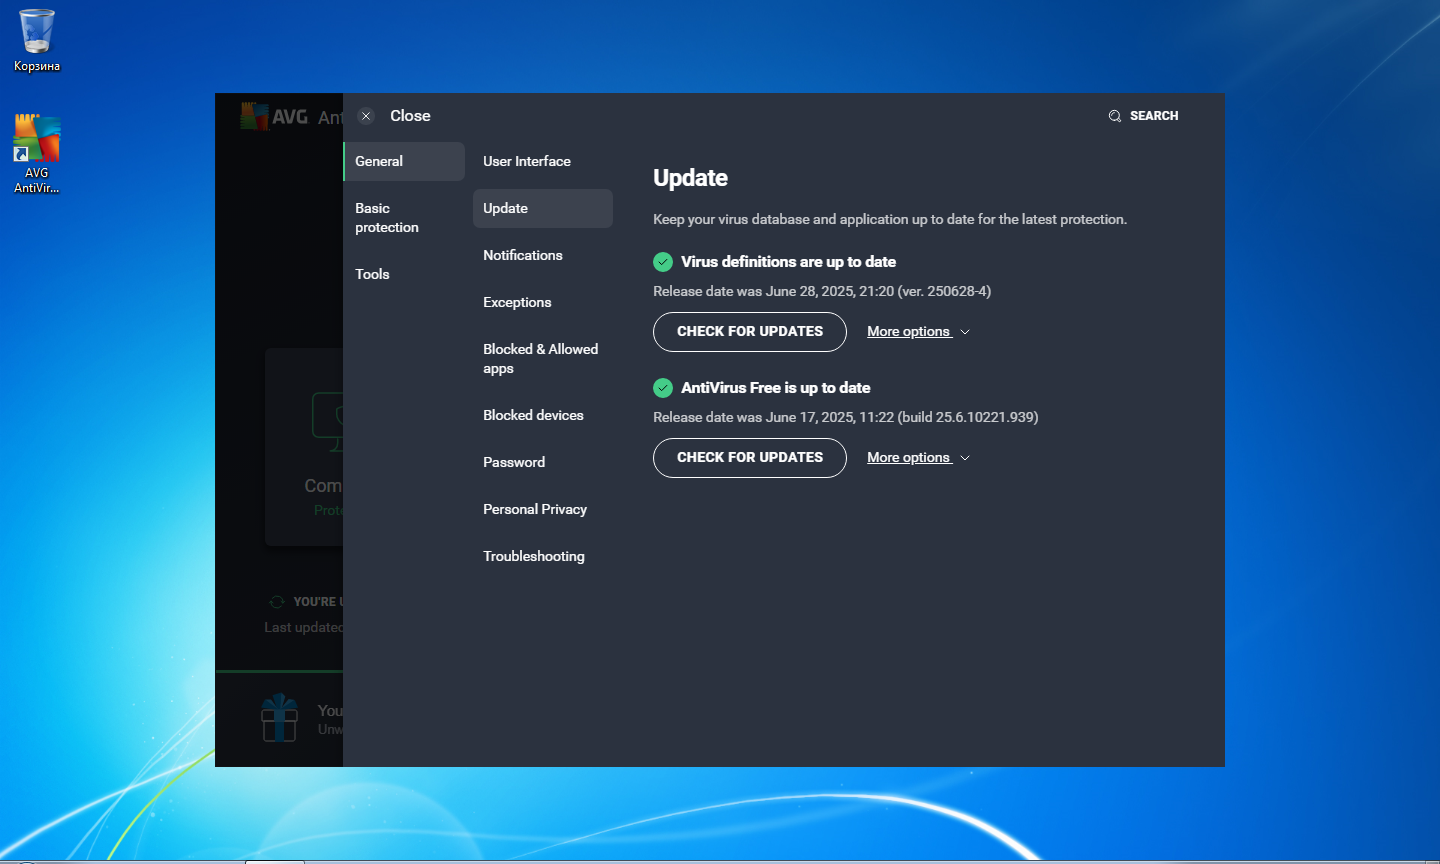Open the Exceptions settings page

pyautogui.click(x=543, y=302)
